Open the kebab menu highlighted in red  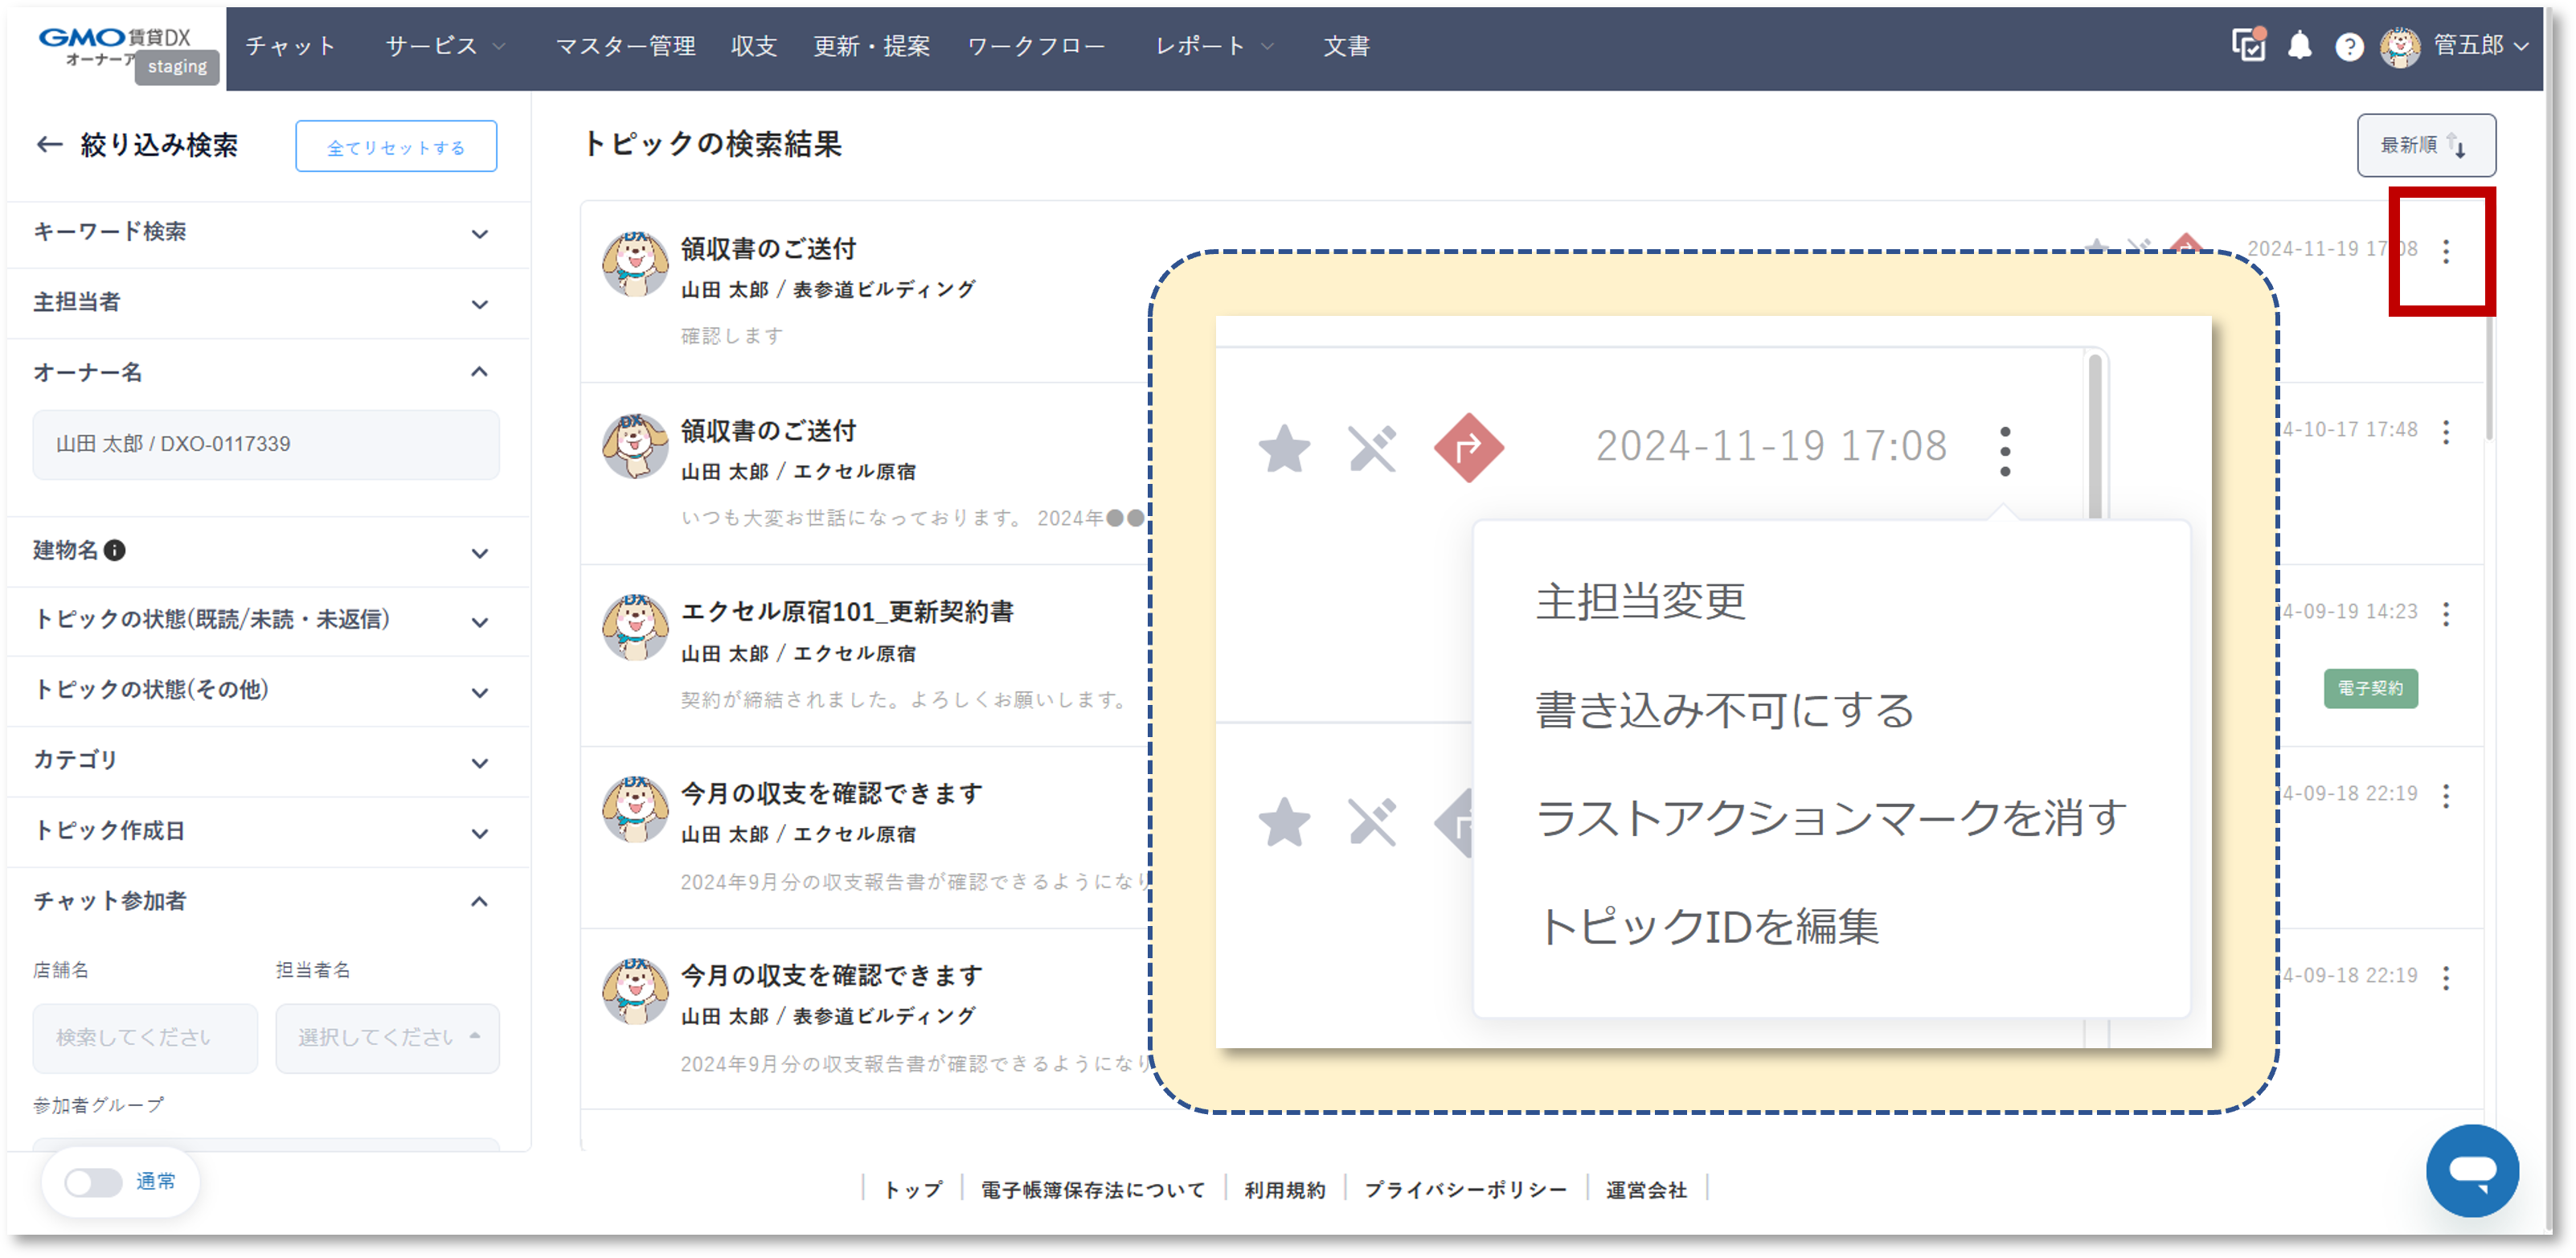pos(2446,253)
